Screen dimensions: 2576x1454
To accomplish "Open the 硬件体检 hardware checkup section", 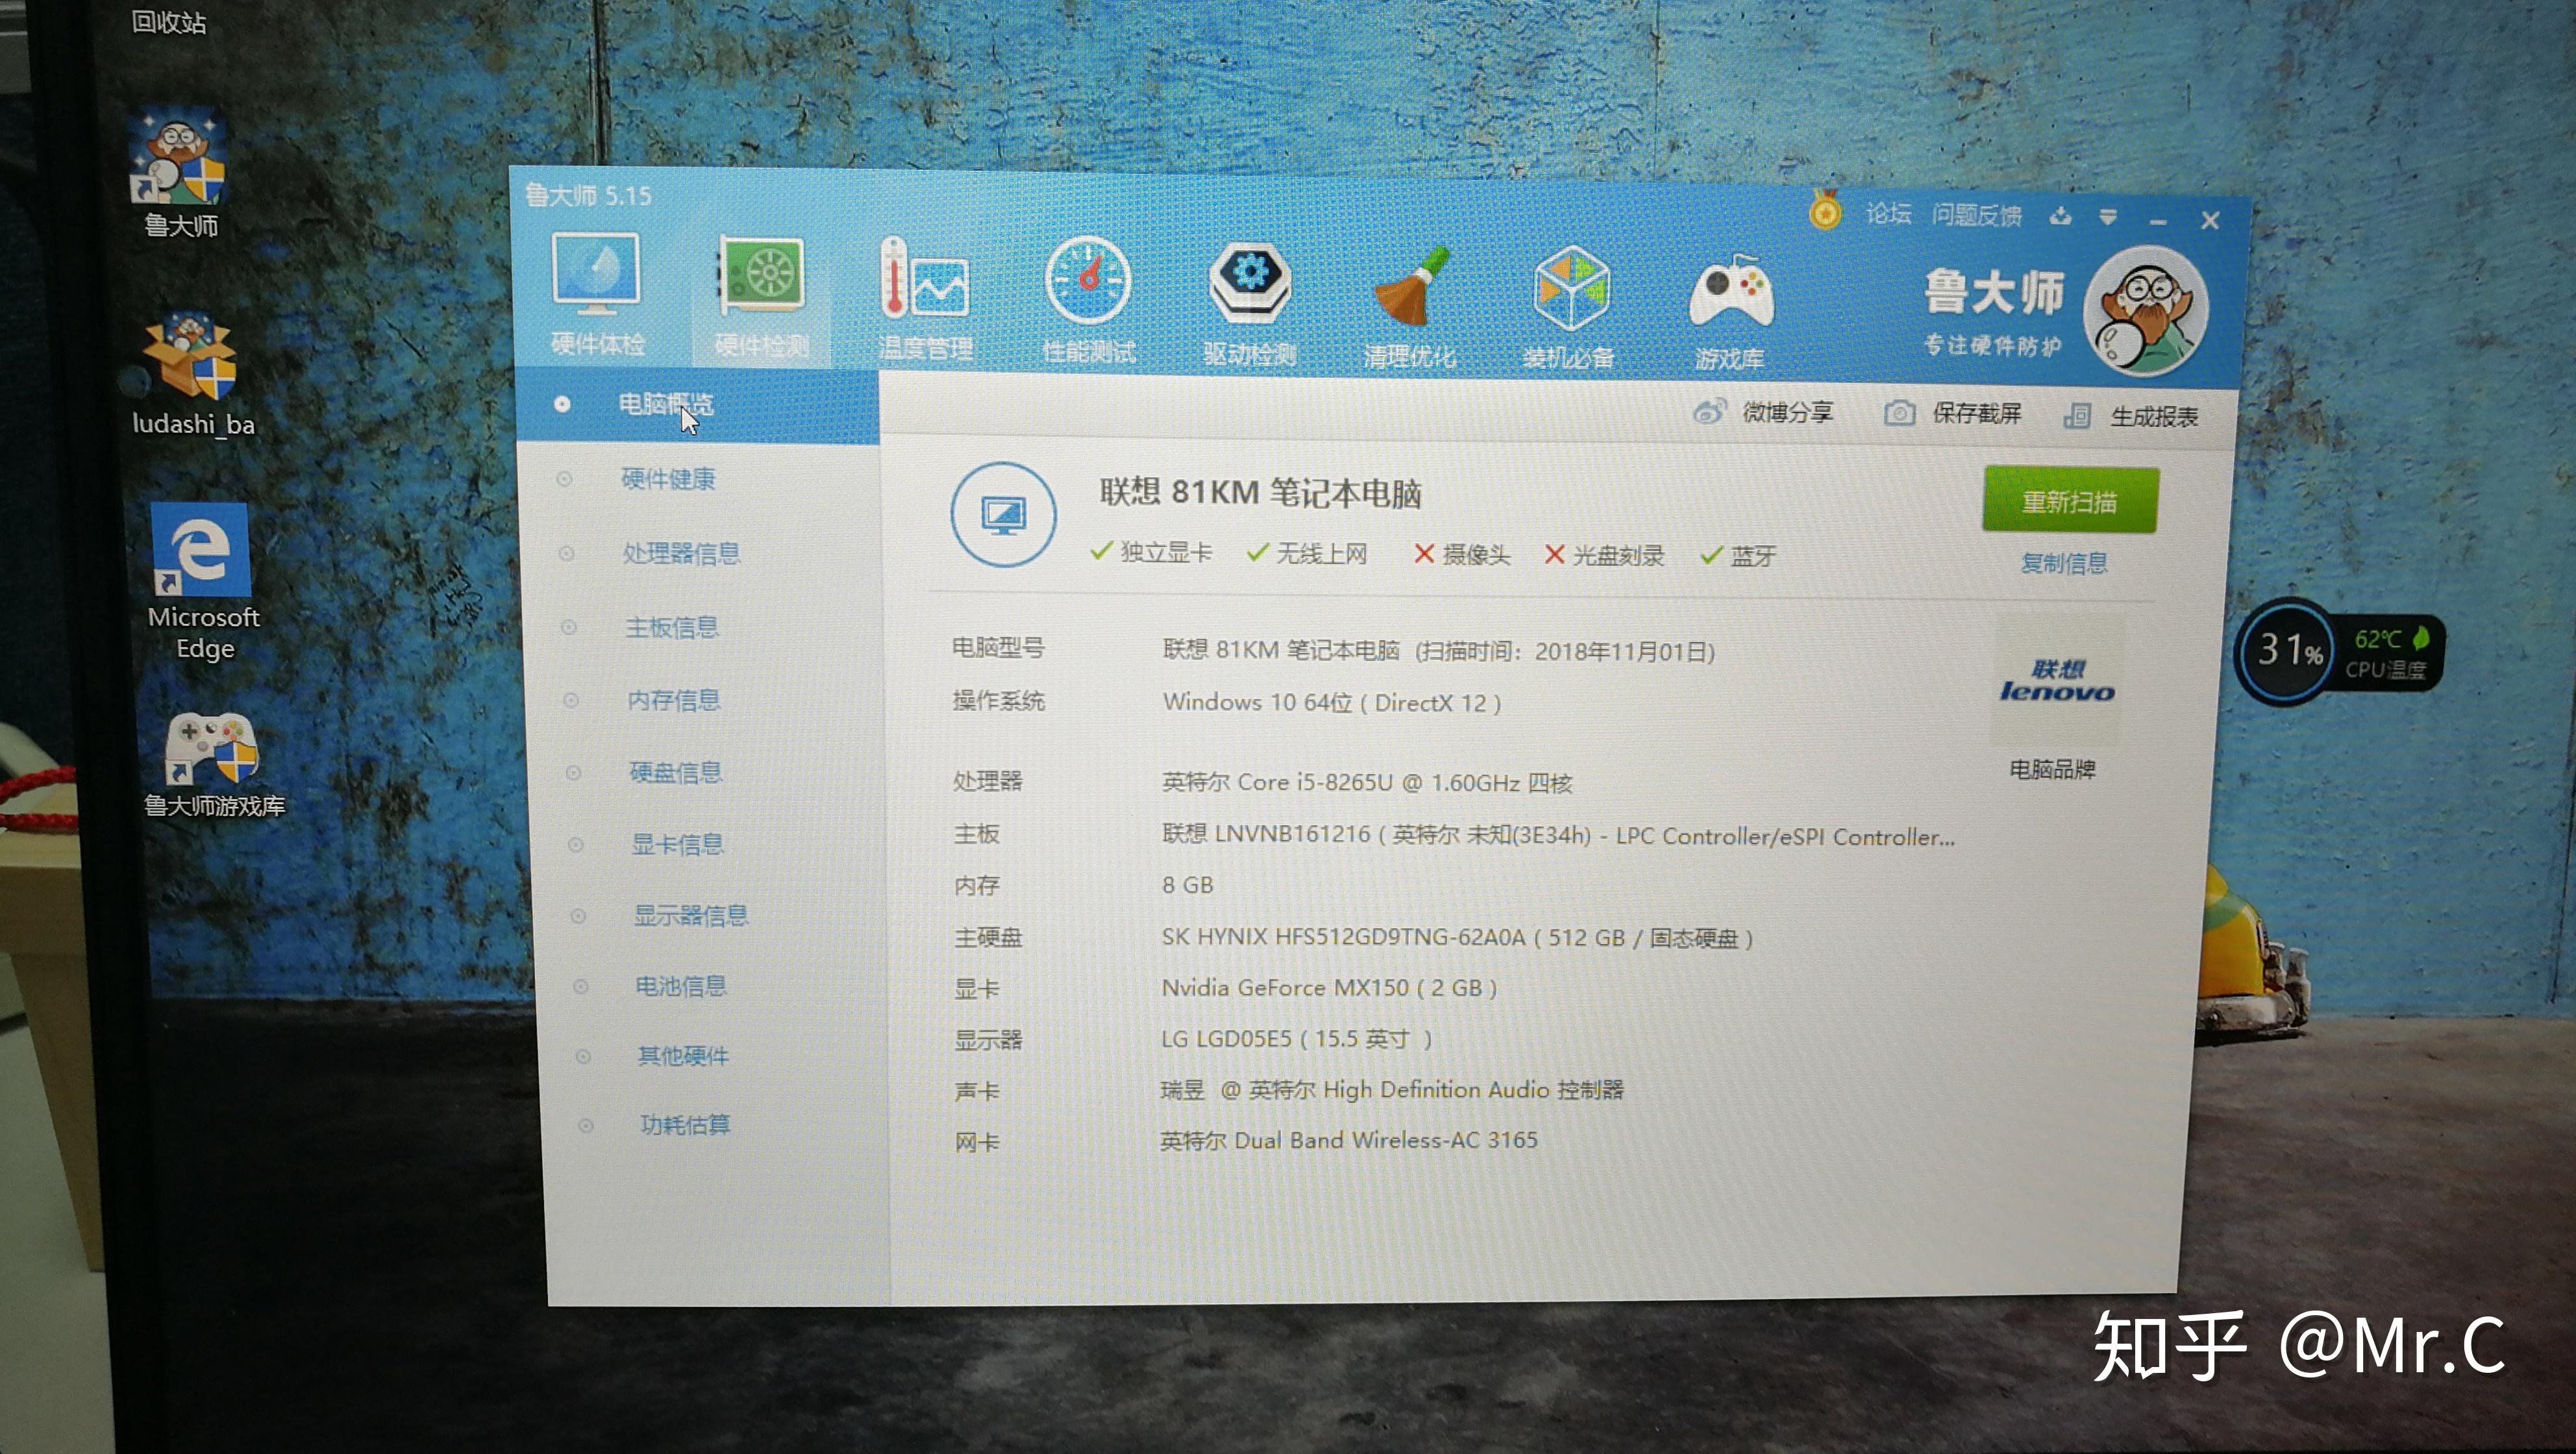I will (597, 294).
